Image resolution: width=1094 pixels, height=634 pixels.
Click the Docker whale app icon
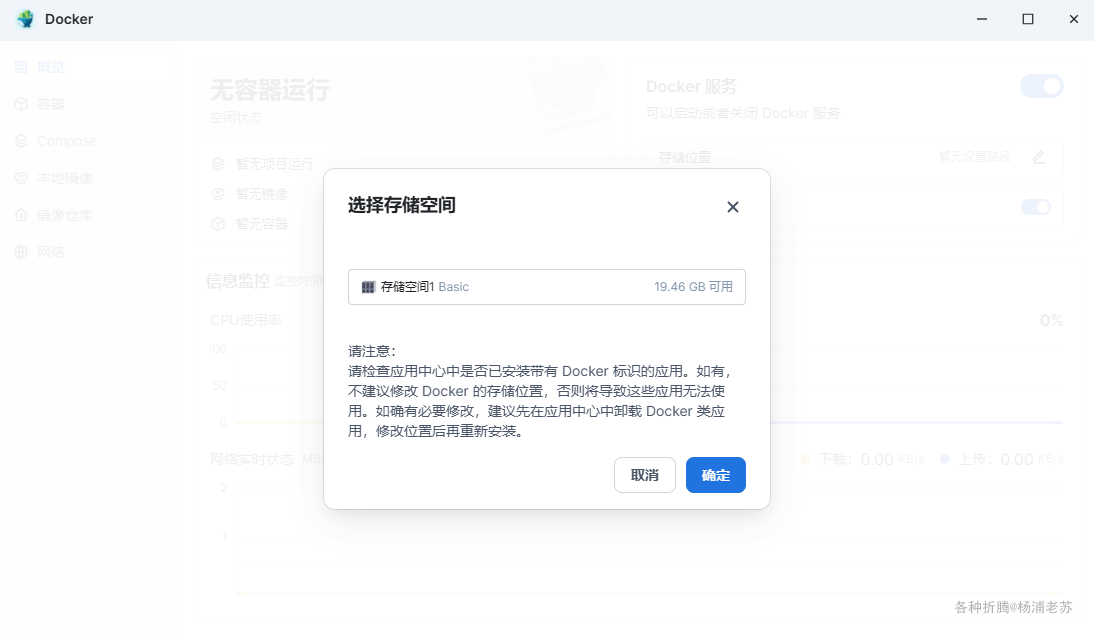tap(25, 19)
